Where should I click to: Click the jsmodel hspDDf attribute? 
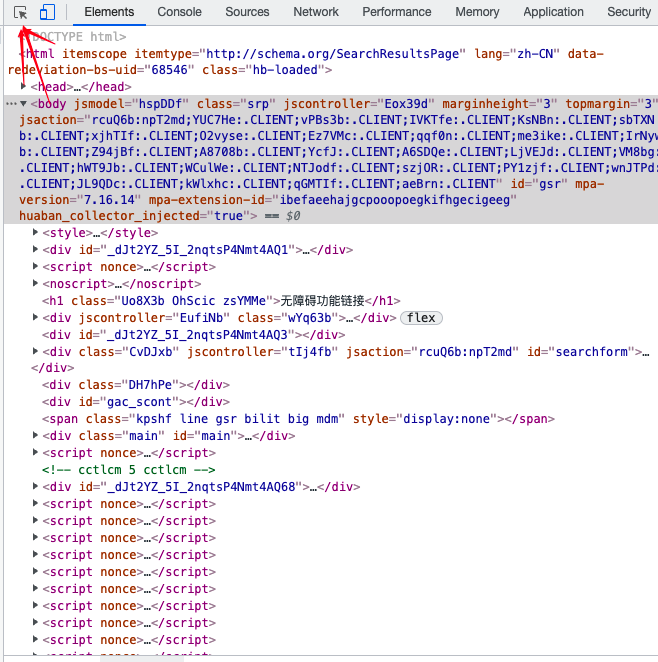(x=132, y=103)
